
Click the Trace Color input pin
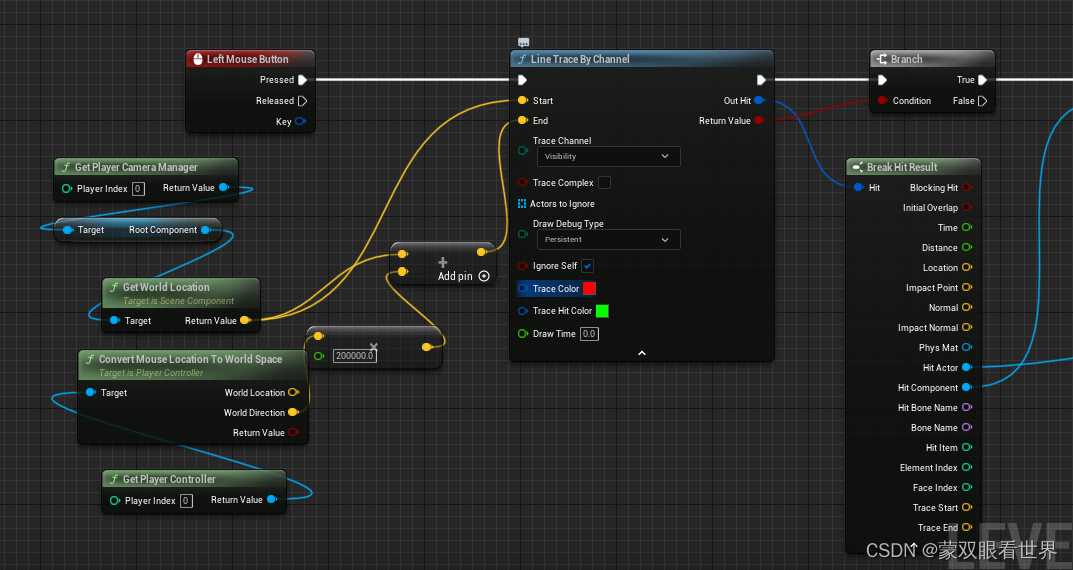pos(523,289)
